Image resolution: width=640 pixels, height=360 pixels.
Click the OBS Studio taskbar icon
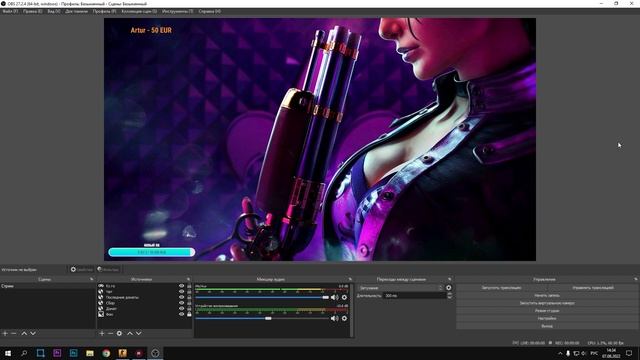[x=155, y=353]
